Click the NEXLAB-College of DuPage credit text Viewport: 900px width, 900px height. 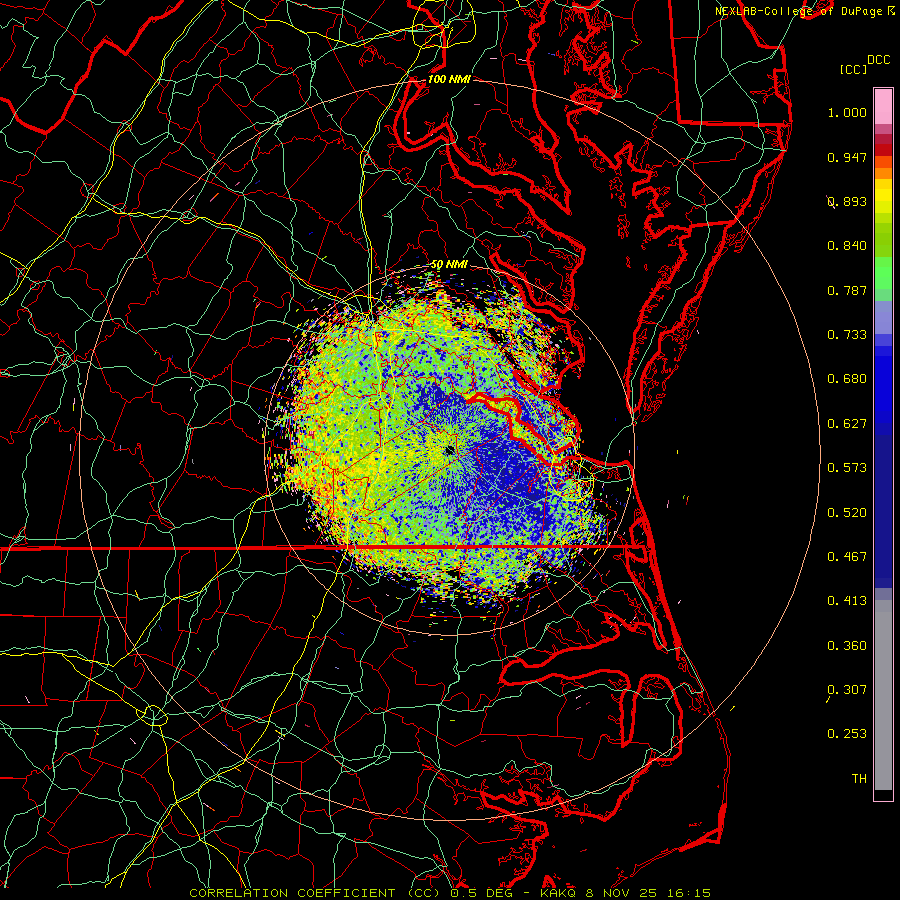(798, 11)
